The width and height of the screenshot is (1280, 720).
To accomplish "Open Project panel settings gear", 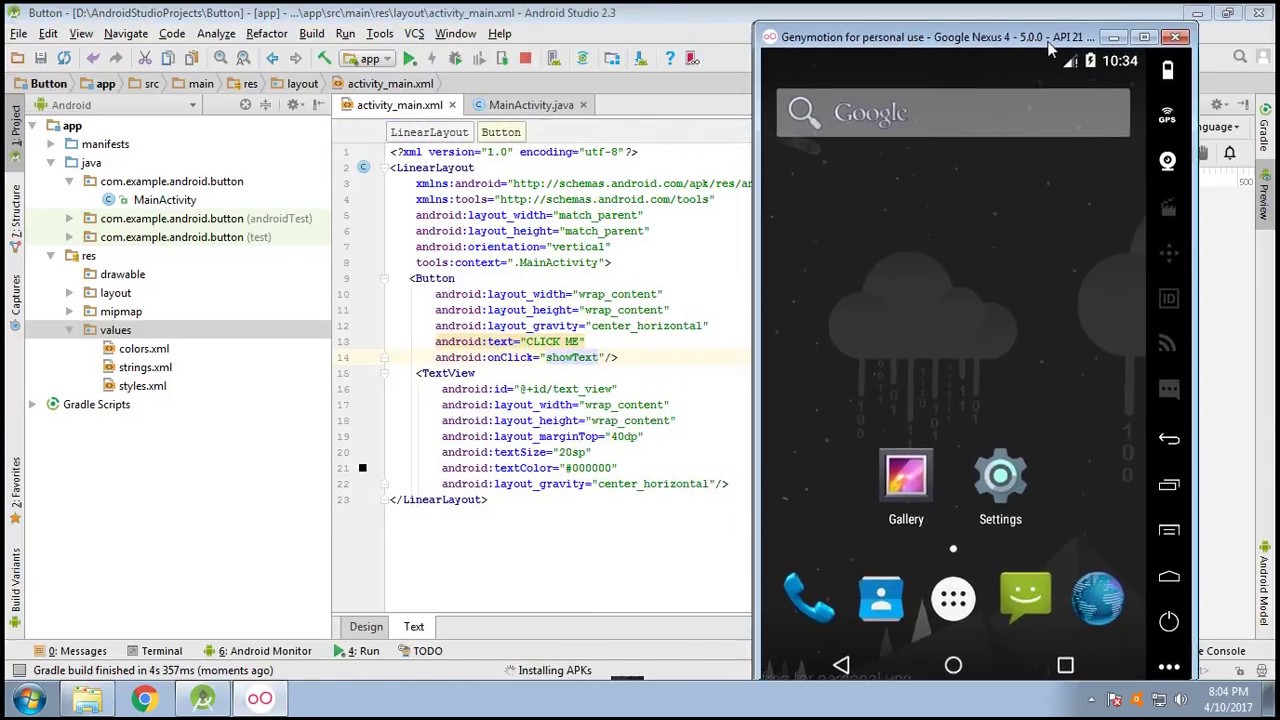I will coord(294,105).
